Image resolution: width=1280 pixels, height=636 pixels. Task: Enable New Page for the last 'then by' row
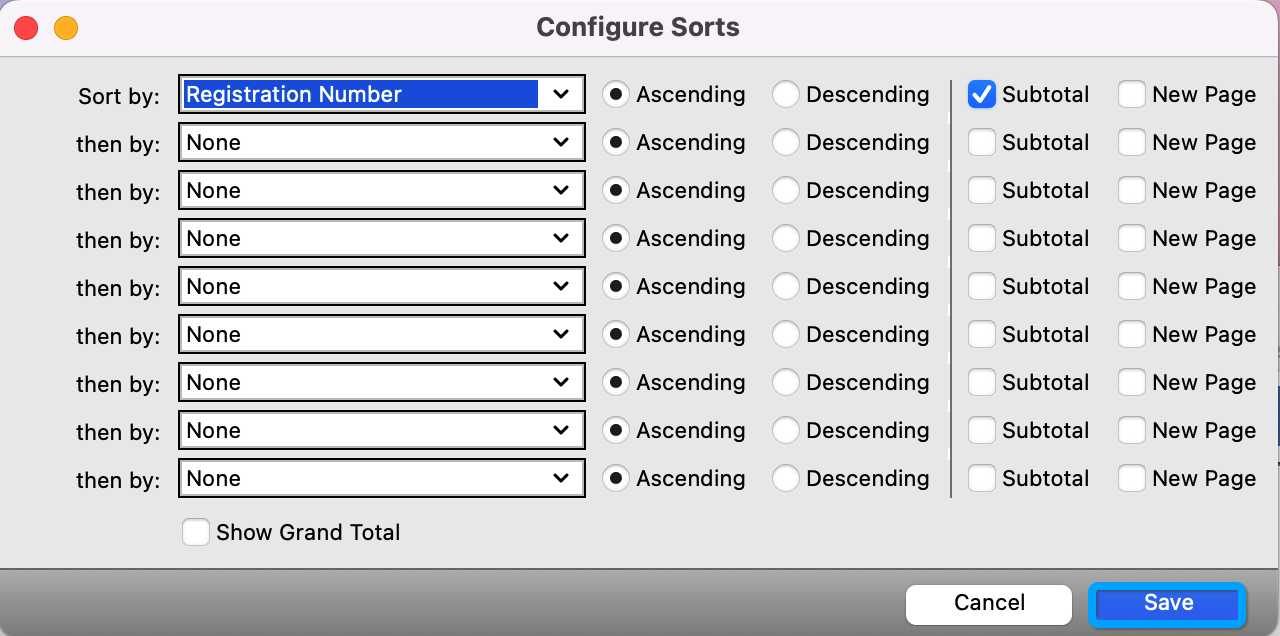1132,479
